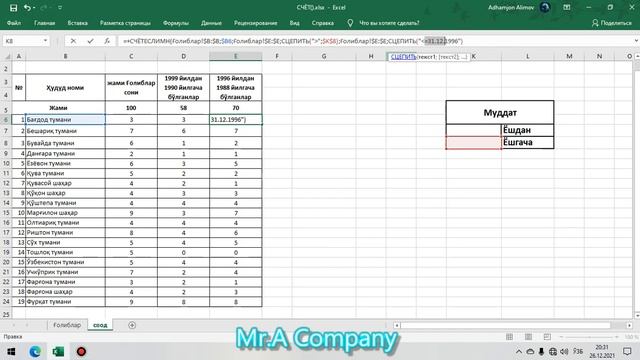
Task: Open Microsoft Edge from taskbar
Action: pos(35,351)
